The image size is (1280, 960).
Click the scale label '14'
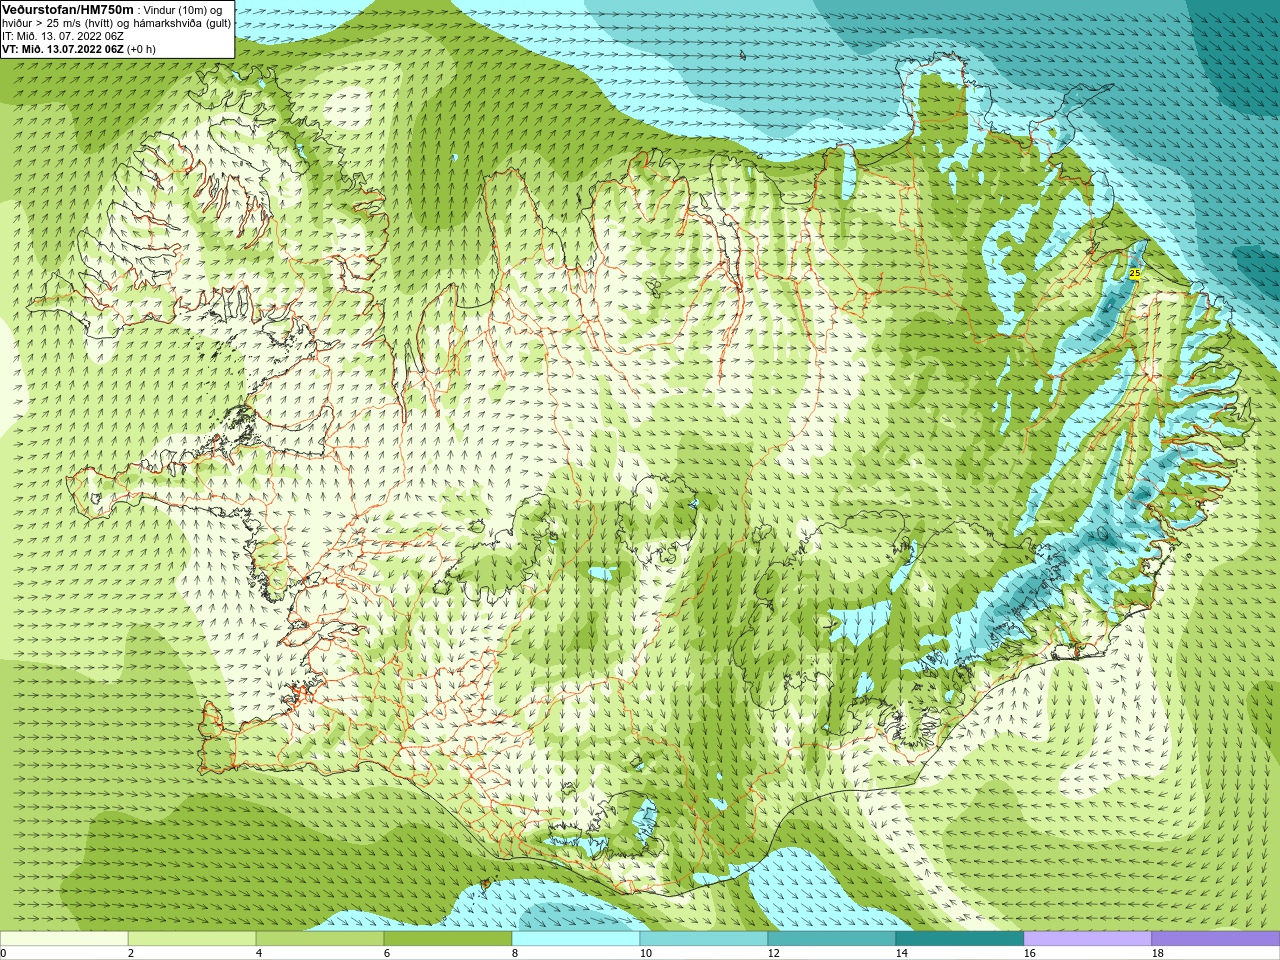pos(902,953)
